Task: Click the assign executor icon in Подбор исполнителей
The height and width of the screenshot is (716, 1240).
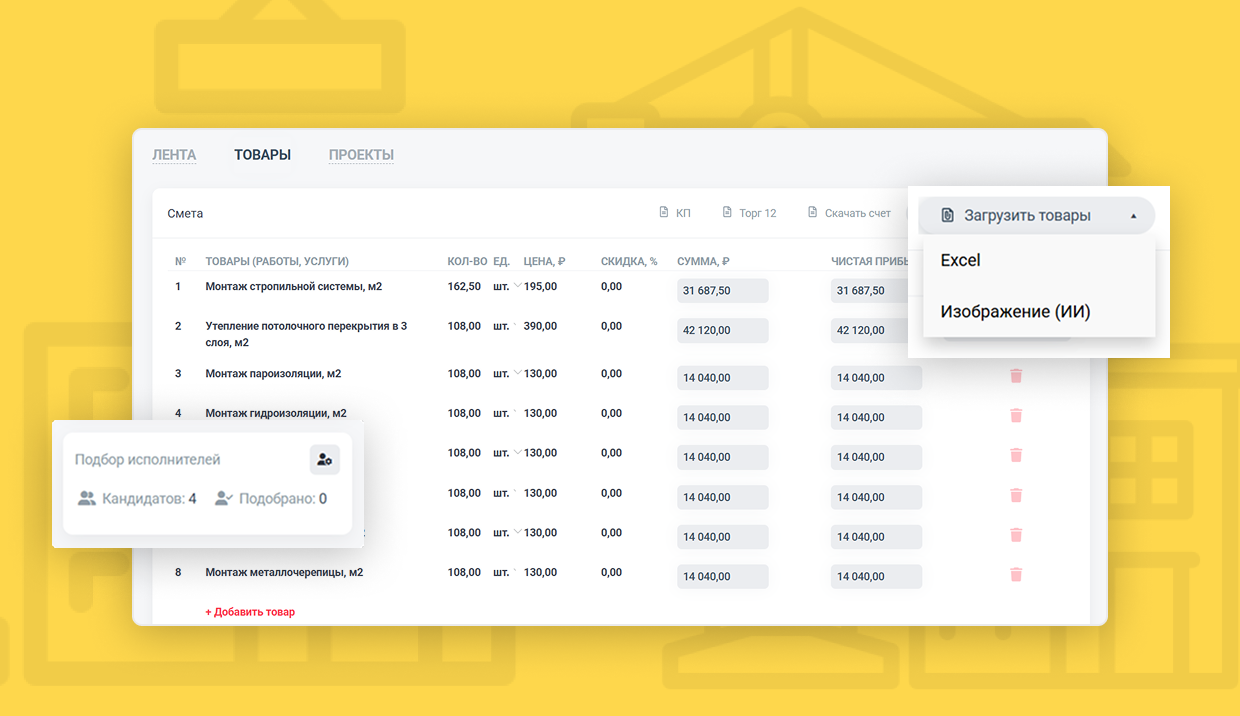Action: pos(324,460)
